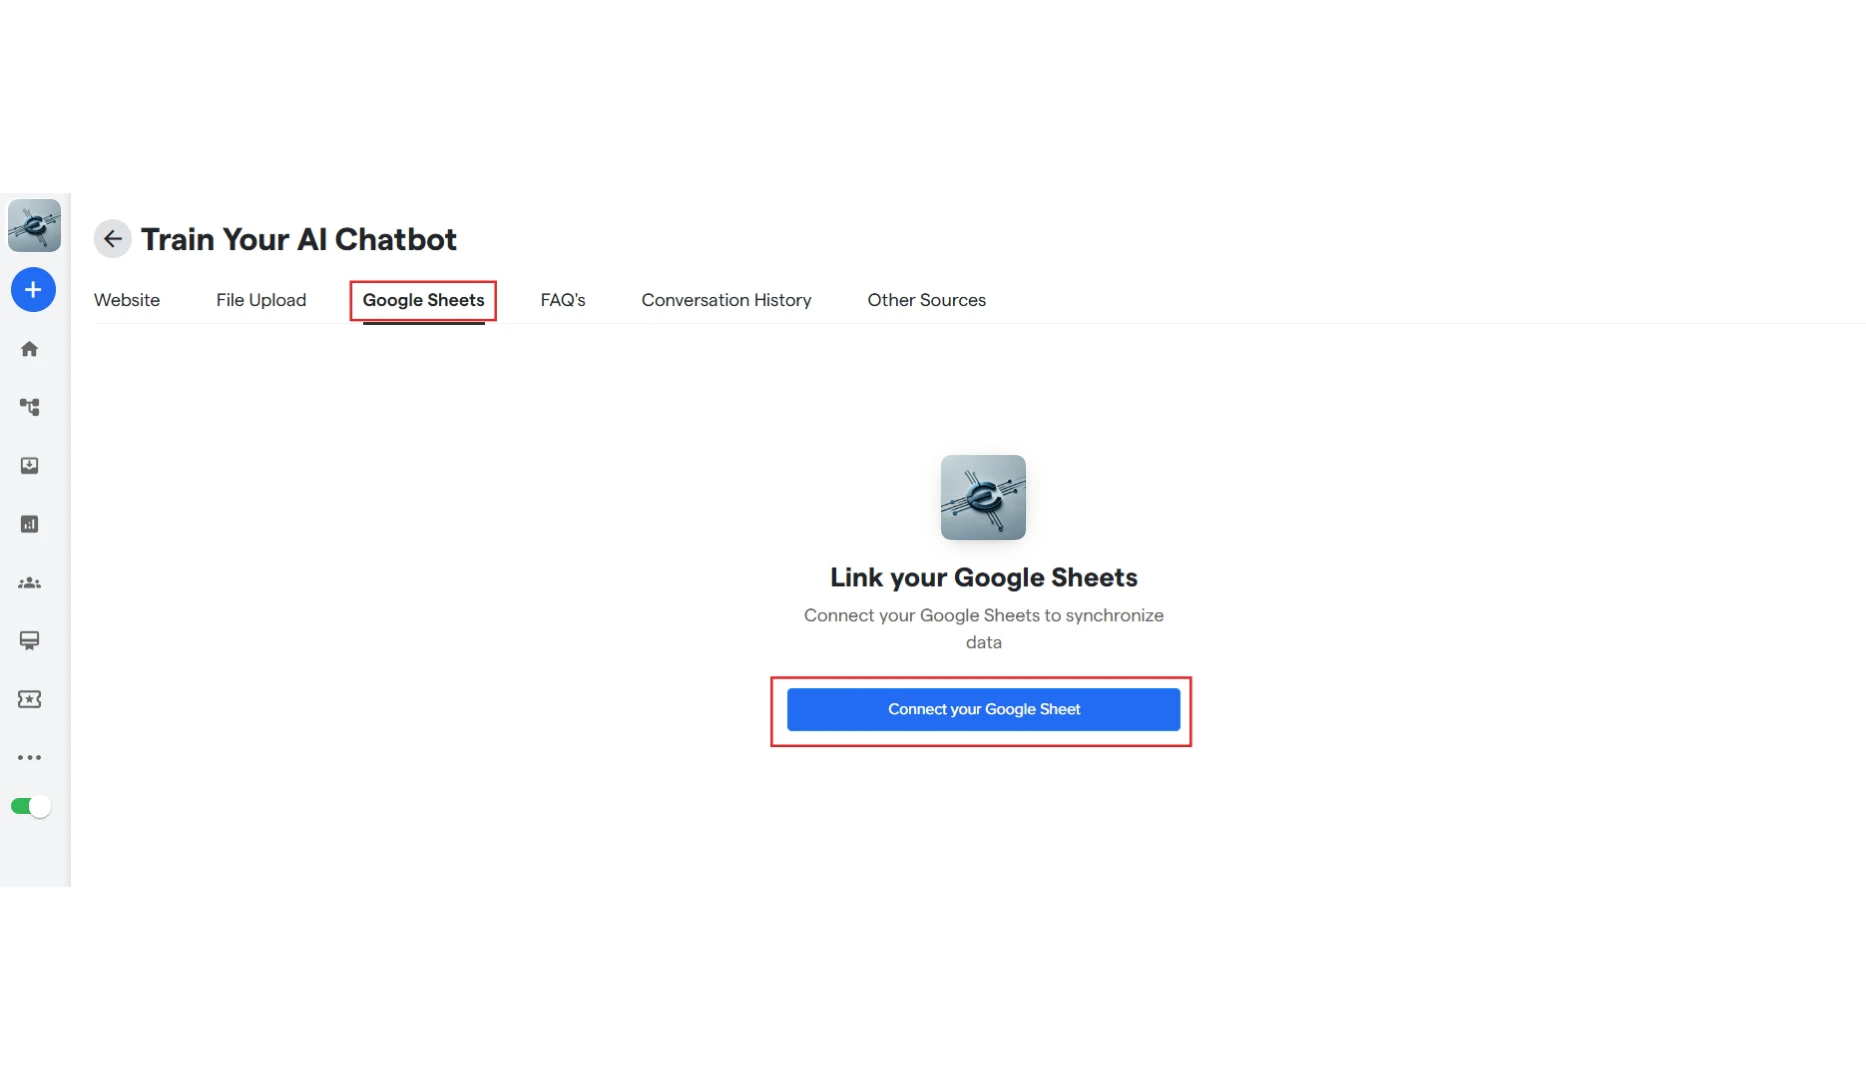This screenshot has width=1866, height=1080.
Task: Click the blue plus button in sidebar
Action: point(33,290)
